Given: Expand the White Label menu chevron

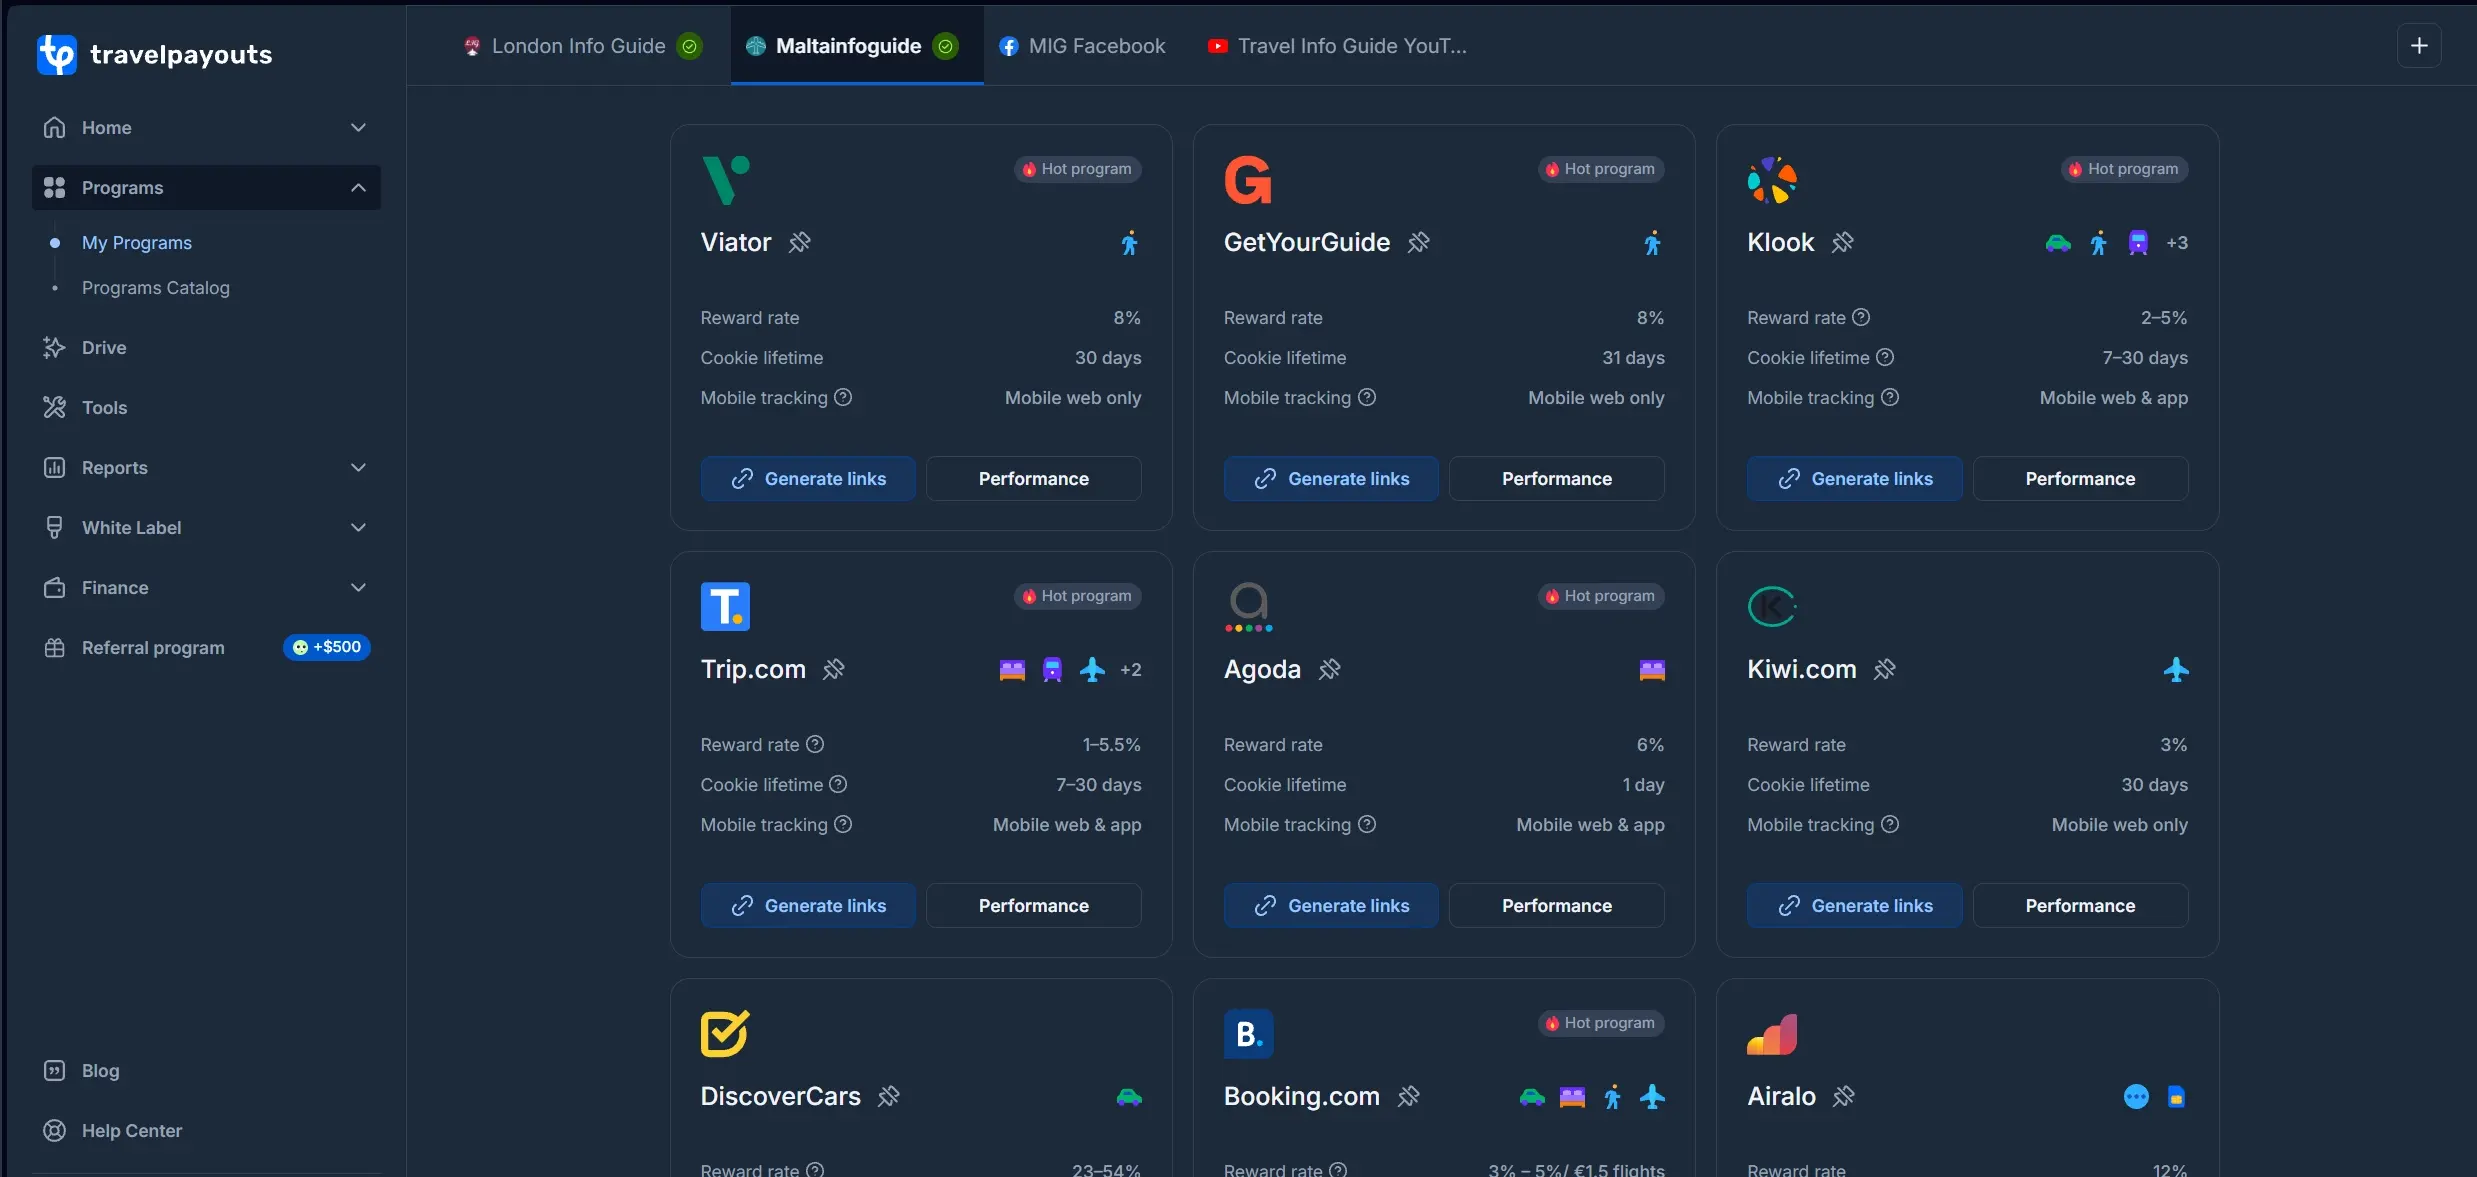Looking at the screenshot, I should [358, 528].
